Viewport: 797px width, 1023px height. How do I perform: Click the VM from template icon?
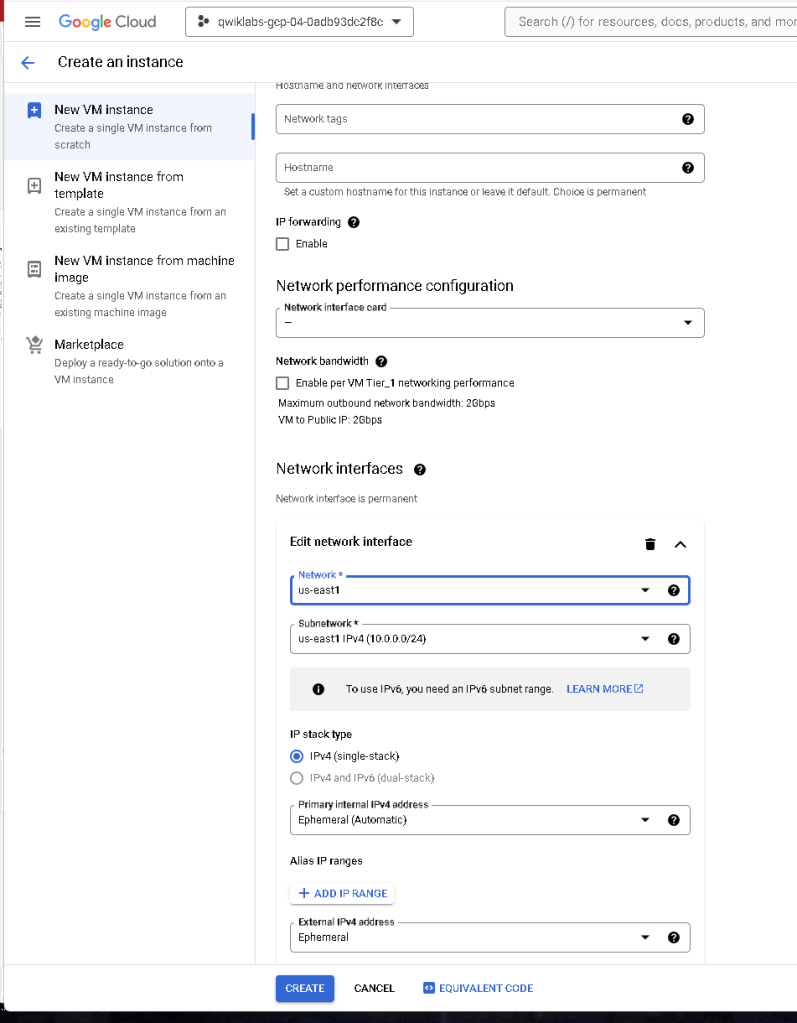coord(35,185)
